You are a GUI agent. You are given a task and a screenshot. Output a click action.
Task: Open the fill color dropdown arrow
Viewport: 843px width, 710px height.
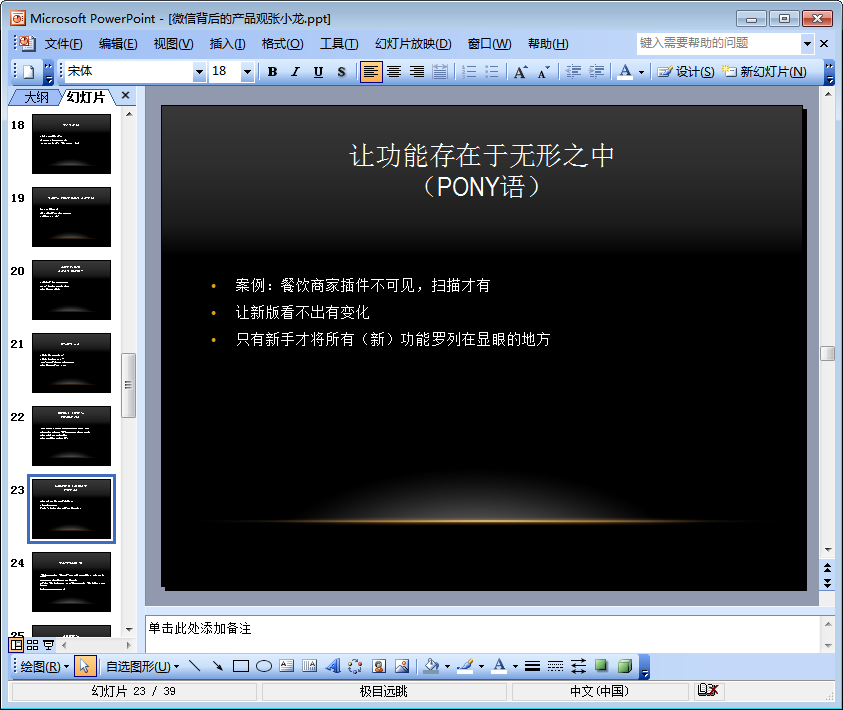point(447,667)
